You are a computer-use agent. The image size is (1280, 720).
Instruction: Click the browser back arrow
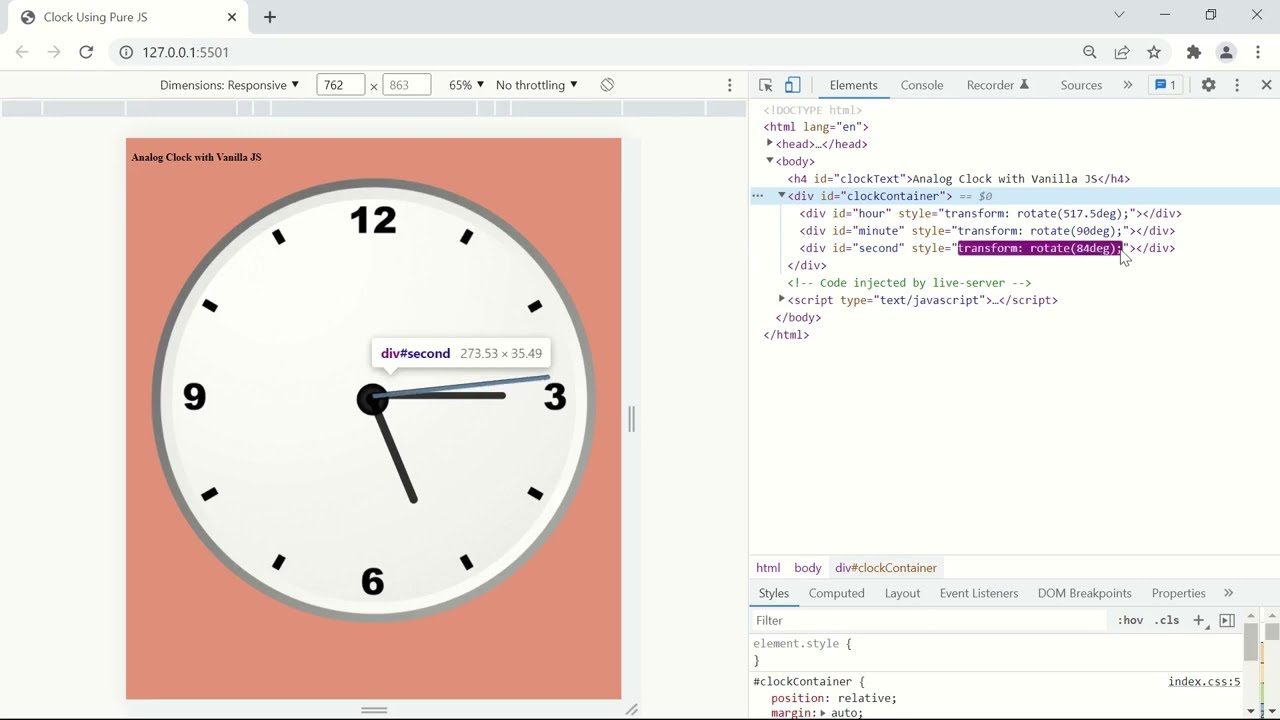tap(22, 52)
